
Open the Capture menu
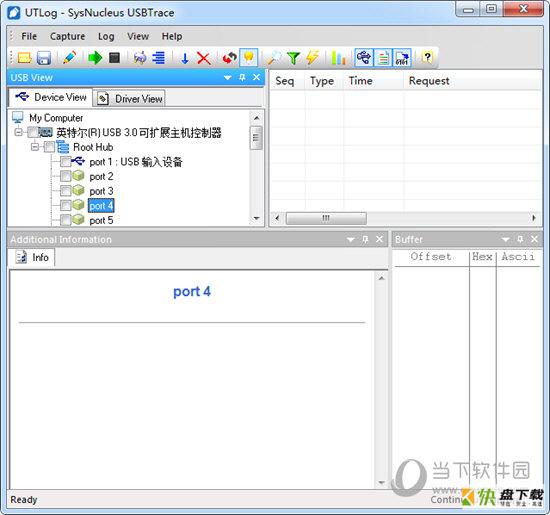tap(67, 36)
